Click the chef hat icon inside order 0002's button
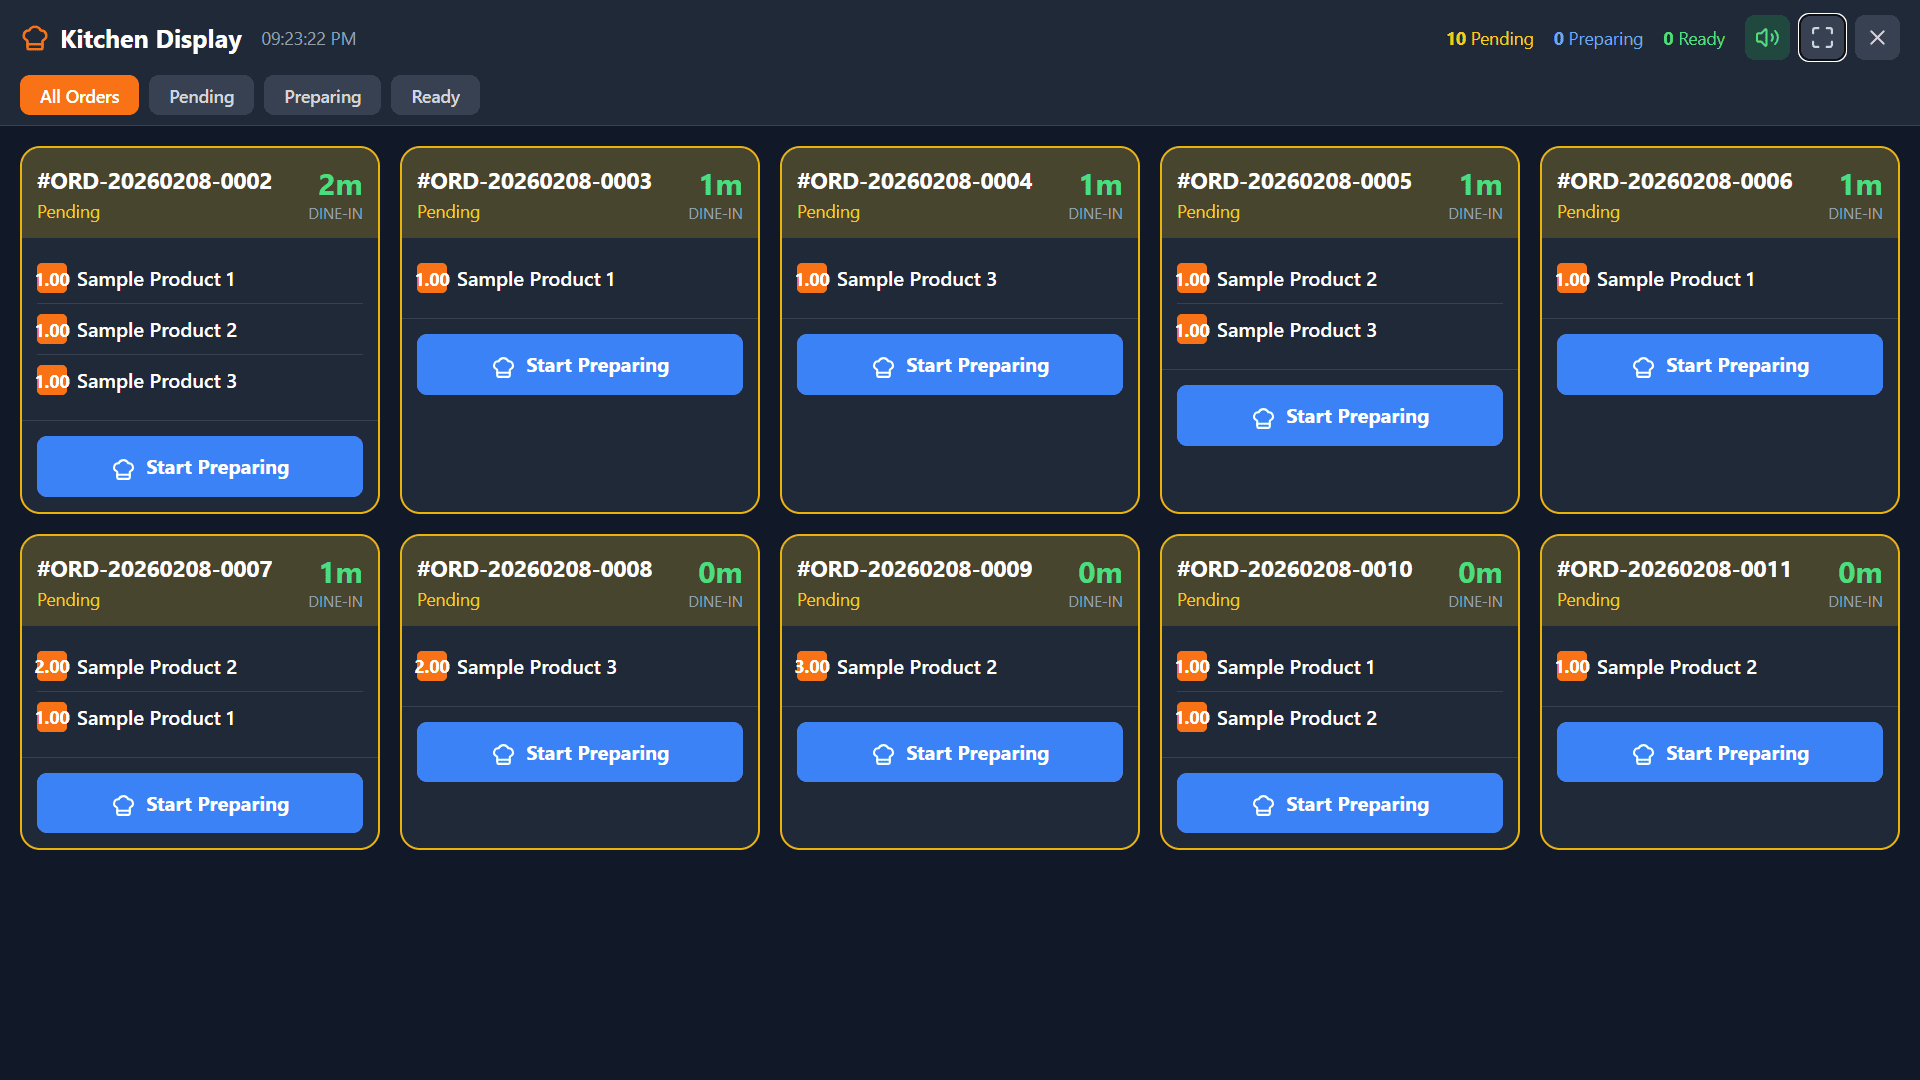The height and width of the screenshot is (1080, 1920). 123,467
